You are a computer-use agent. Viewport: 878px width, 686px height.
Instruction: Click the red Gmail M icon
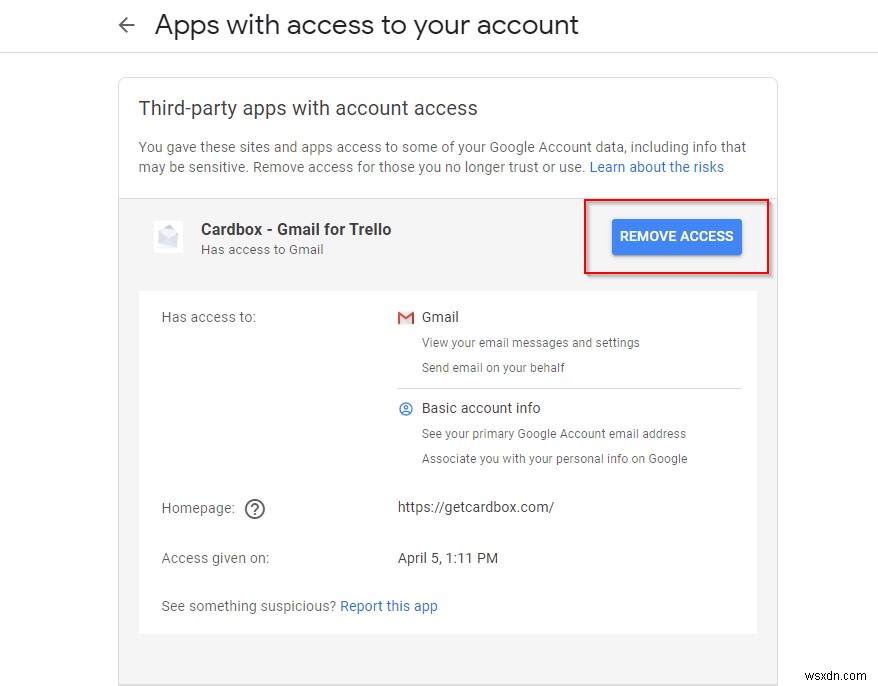click(406, 318)
